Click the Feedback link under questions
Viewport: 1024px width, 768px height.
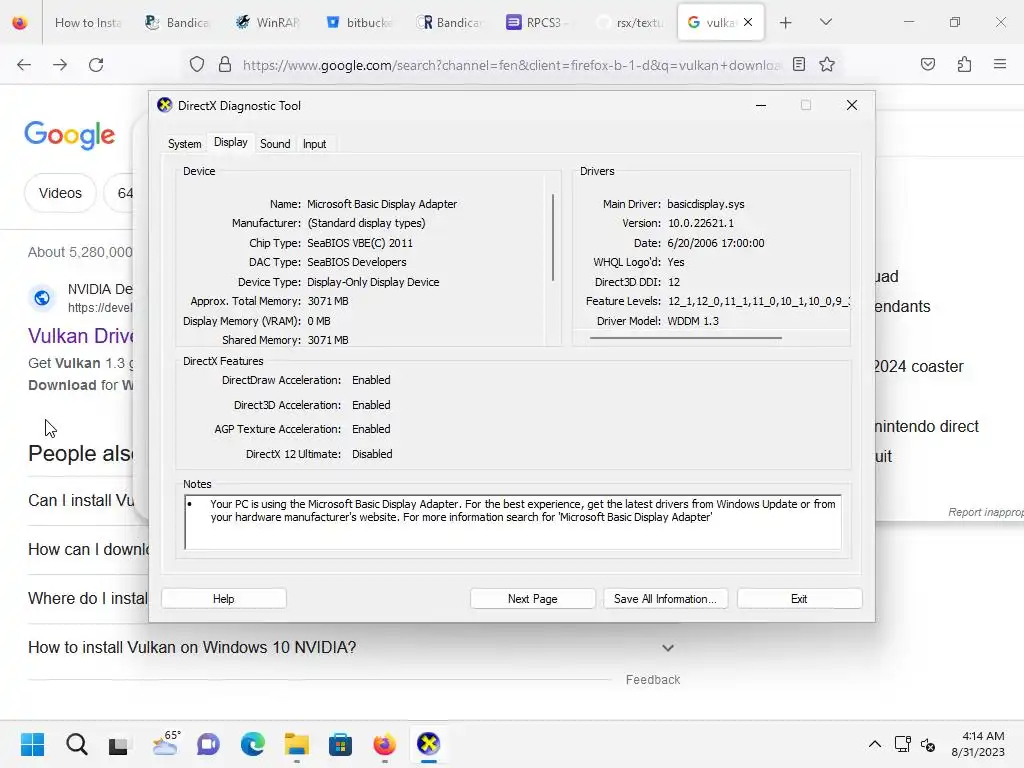point(652,680)
